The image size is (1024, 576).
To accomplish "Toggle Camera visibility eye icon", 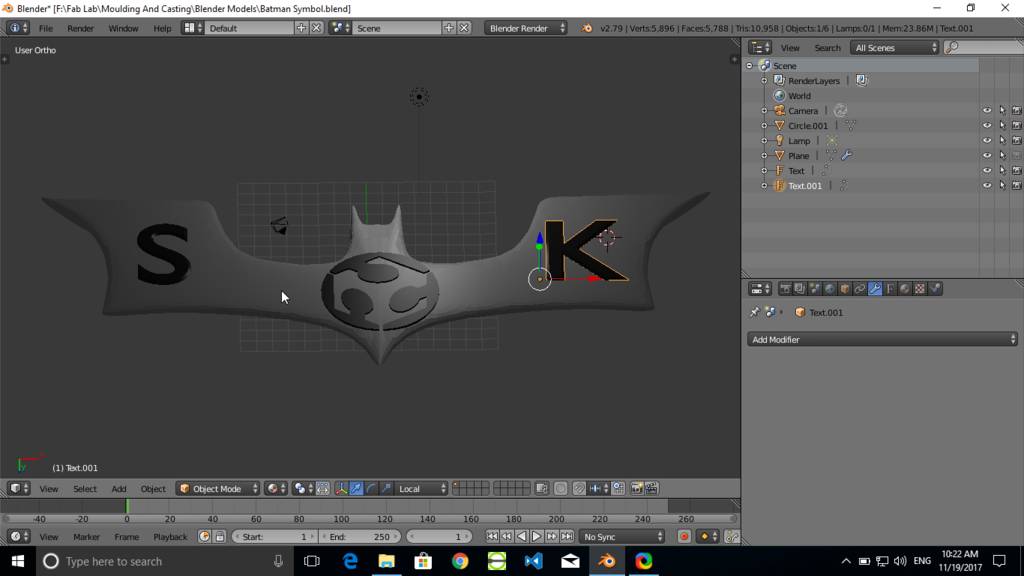I will (987, 110).
